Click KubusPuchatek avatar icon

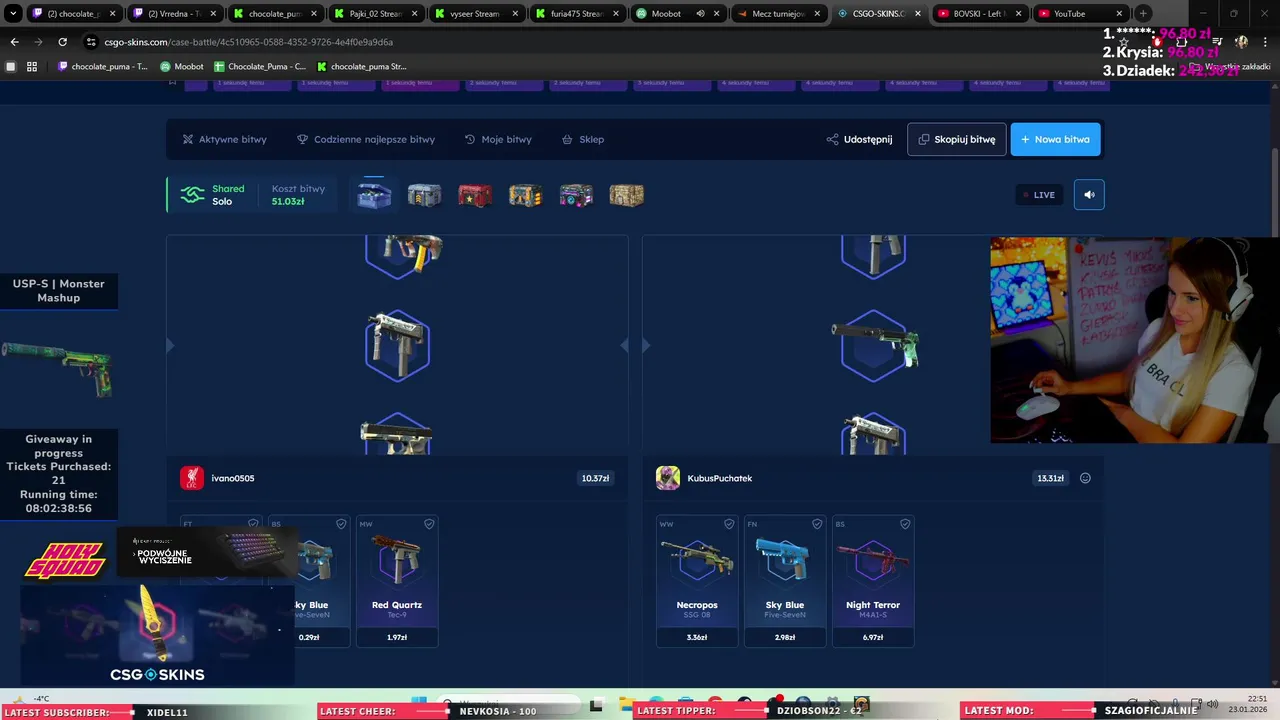tap(668, 478)
